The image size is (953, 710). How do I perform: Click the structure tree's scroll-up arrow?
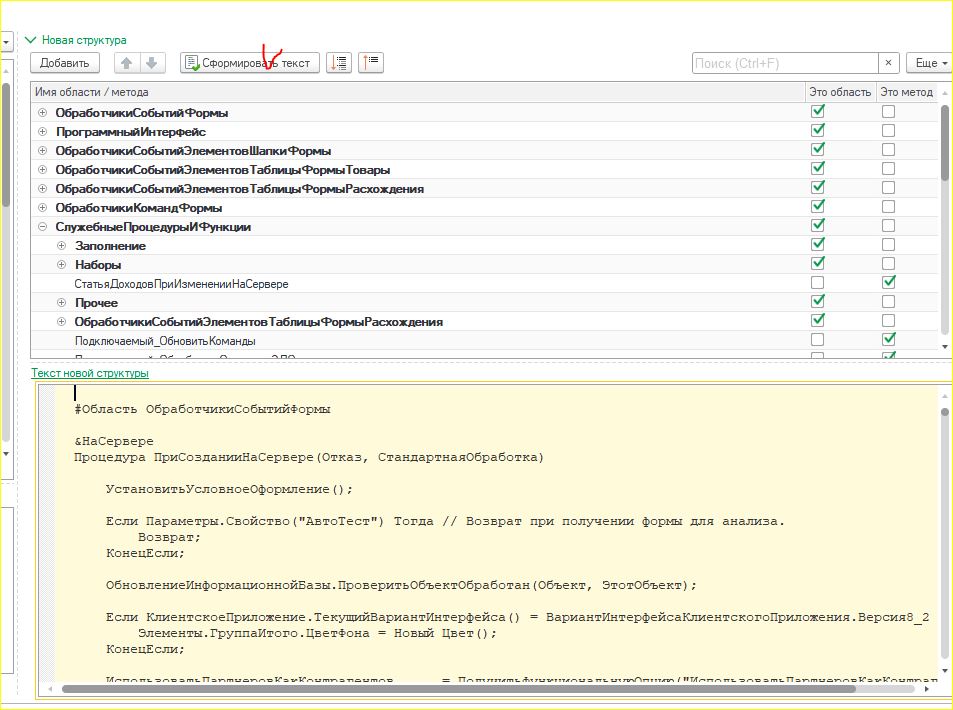click(944, 93)
